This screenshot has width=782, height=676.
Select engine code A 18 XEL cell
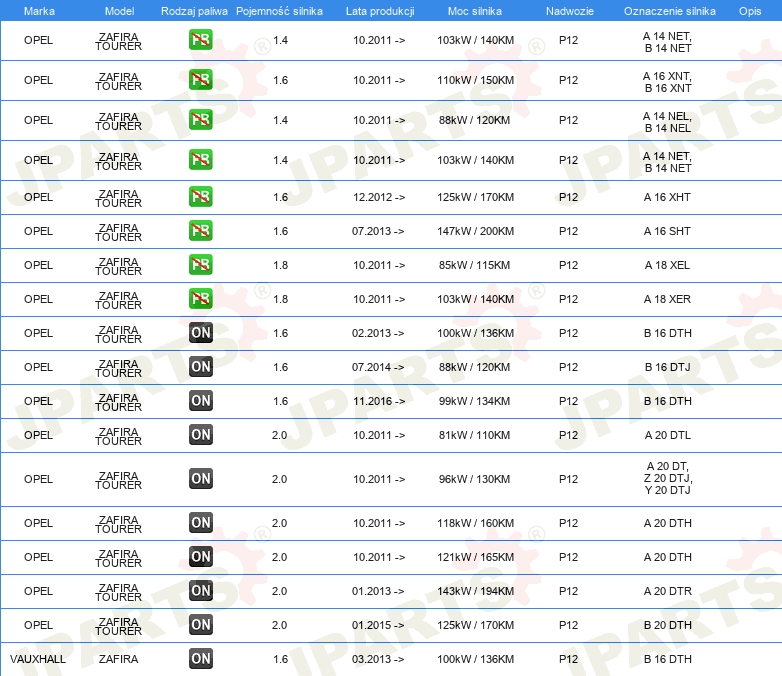point(667,265)
